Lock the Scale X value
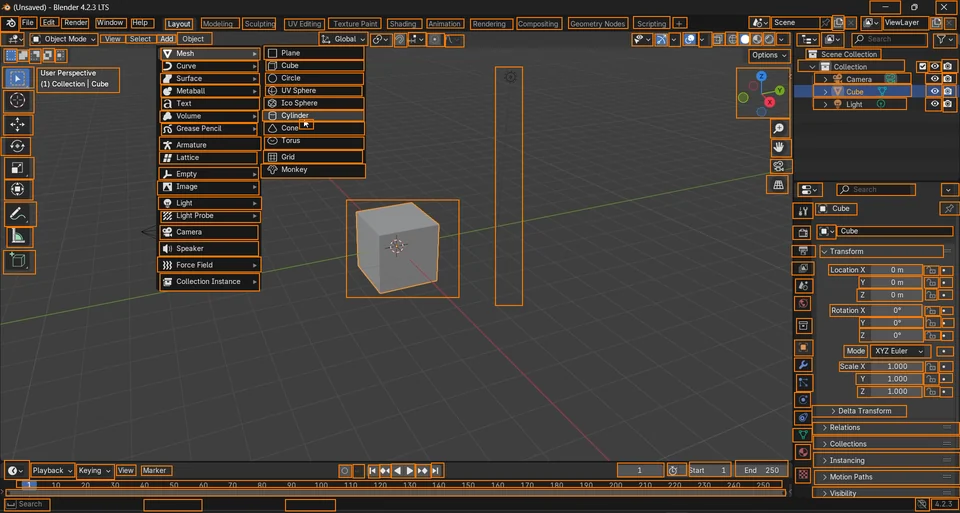The image size is (960, 513). tap(931, 367)
